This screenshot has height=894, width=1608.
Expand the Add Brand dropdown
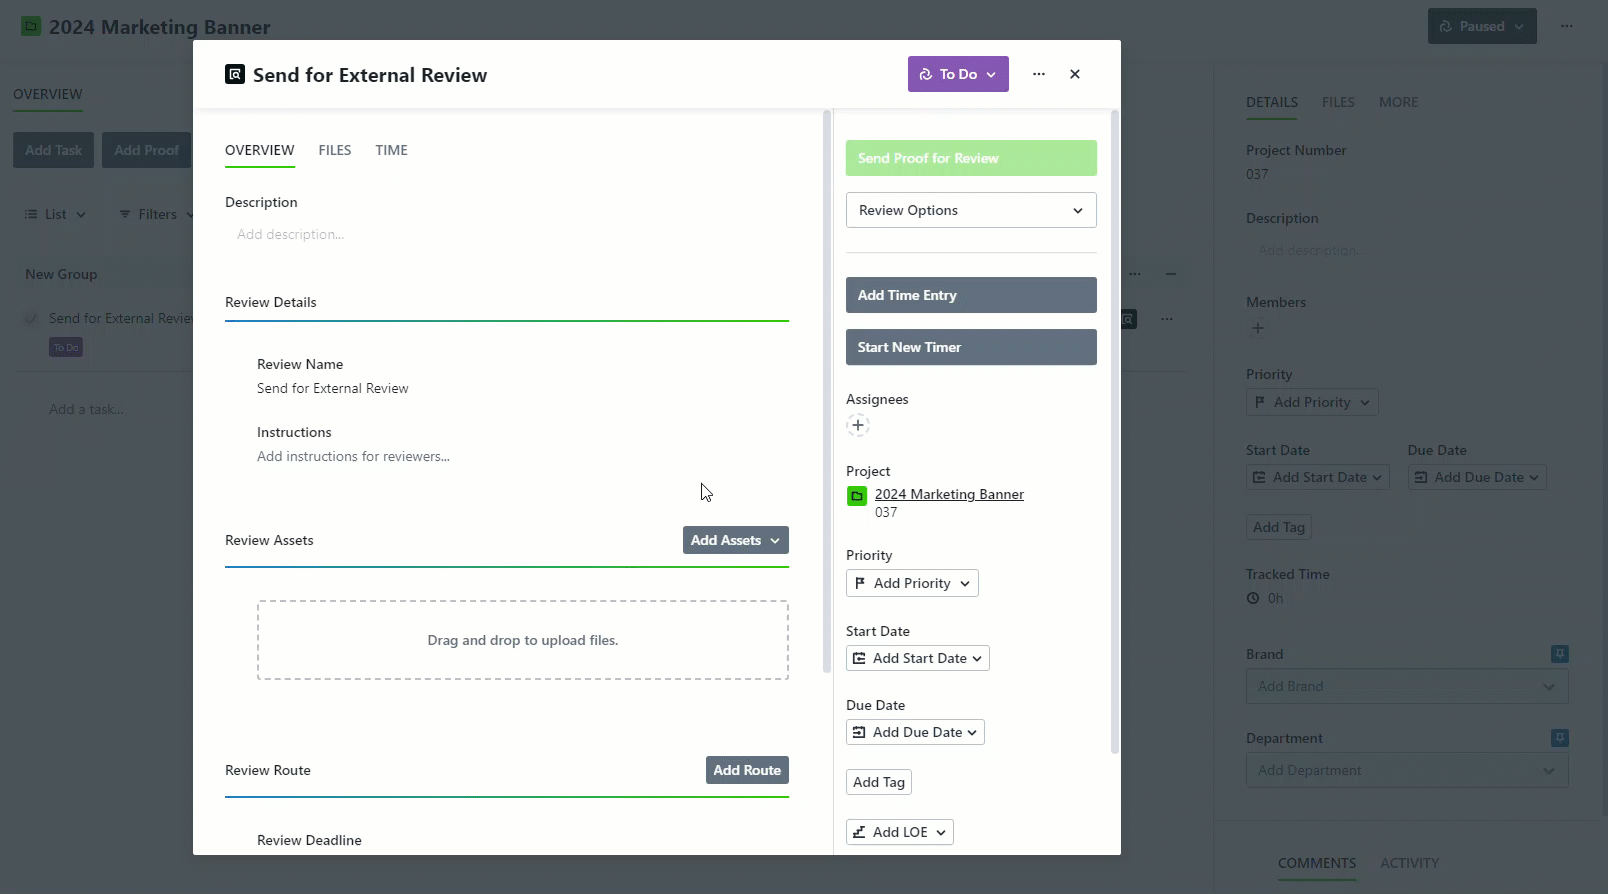tap(1407, 686)
